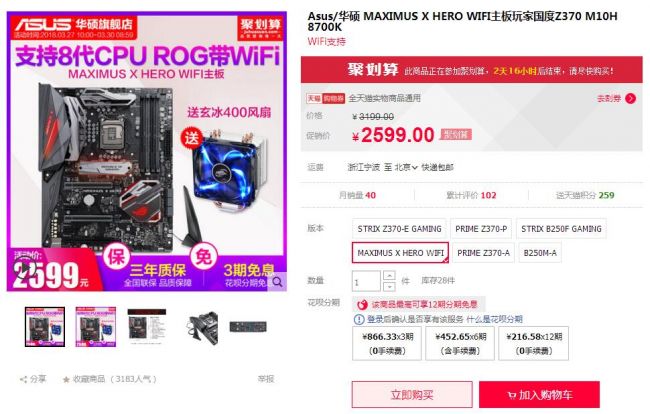Click the info icon beside login notice

tap(358, 319)
